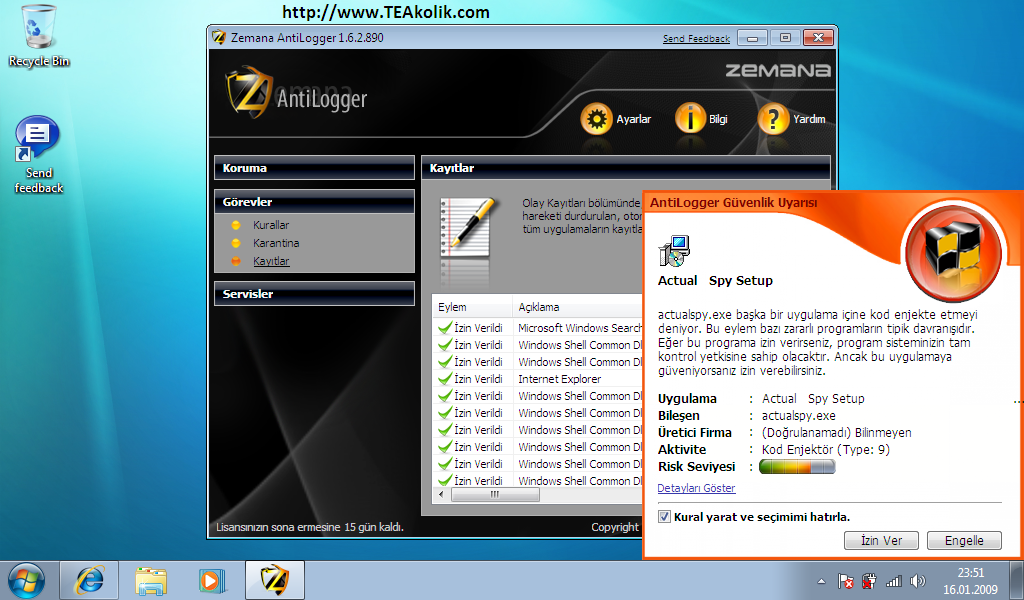
Task: Show hidden tray icons with the arrow
Action: 822,580
